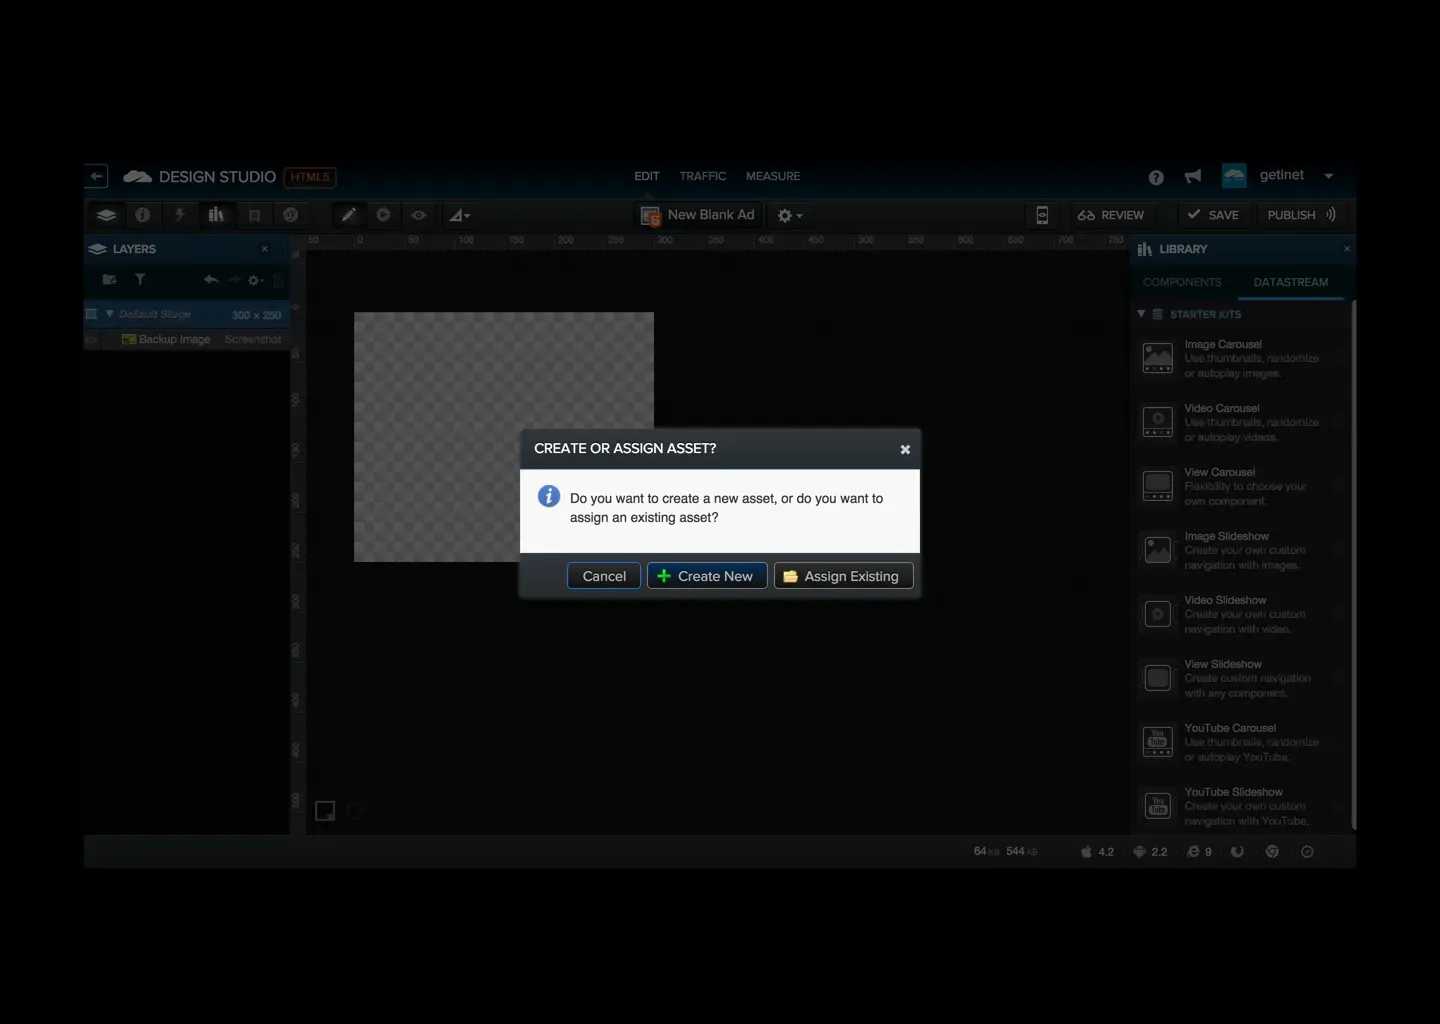The width and height of the screenshot is (1440, 1024).
Task: Click the Library panel scrollbar
Action: click(1353, 565)
